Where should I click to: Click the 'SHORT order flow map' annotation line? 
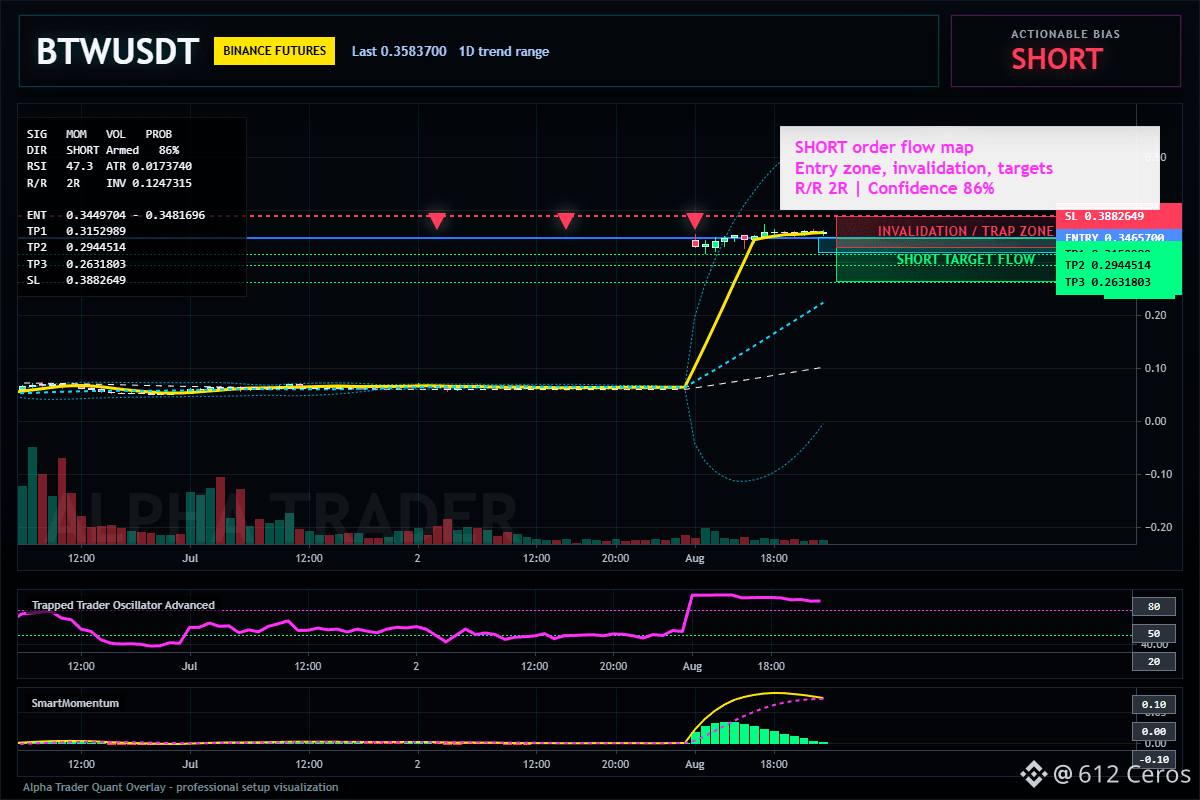pyautogui.click(x=884, y=148)
